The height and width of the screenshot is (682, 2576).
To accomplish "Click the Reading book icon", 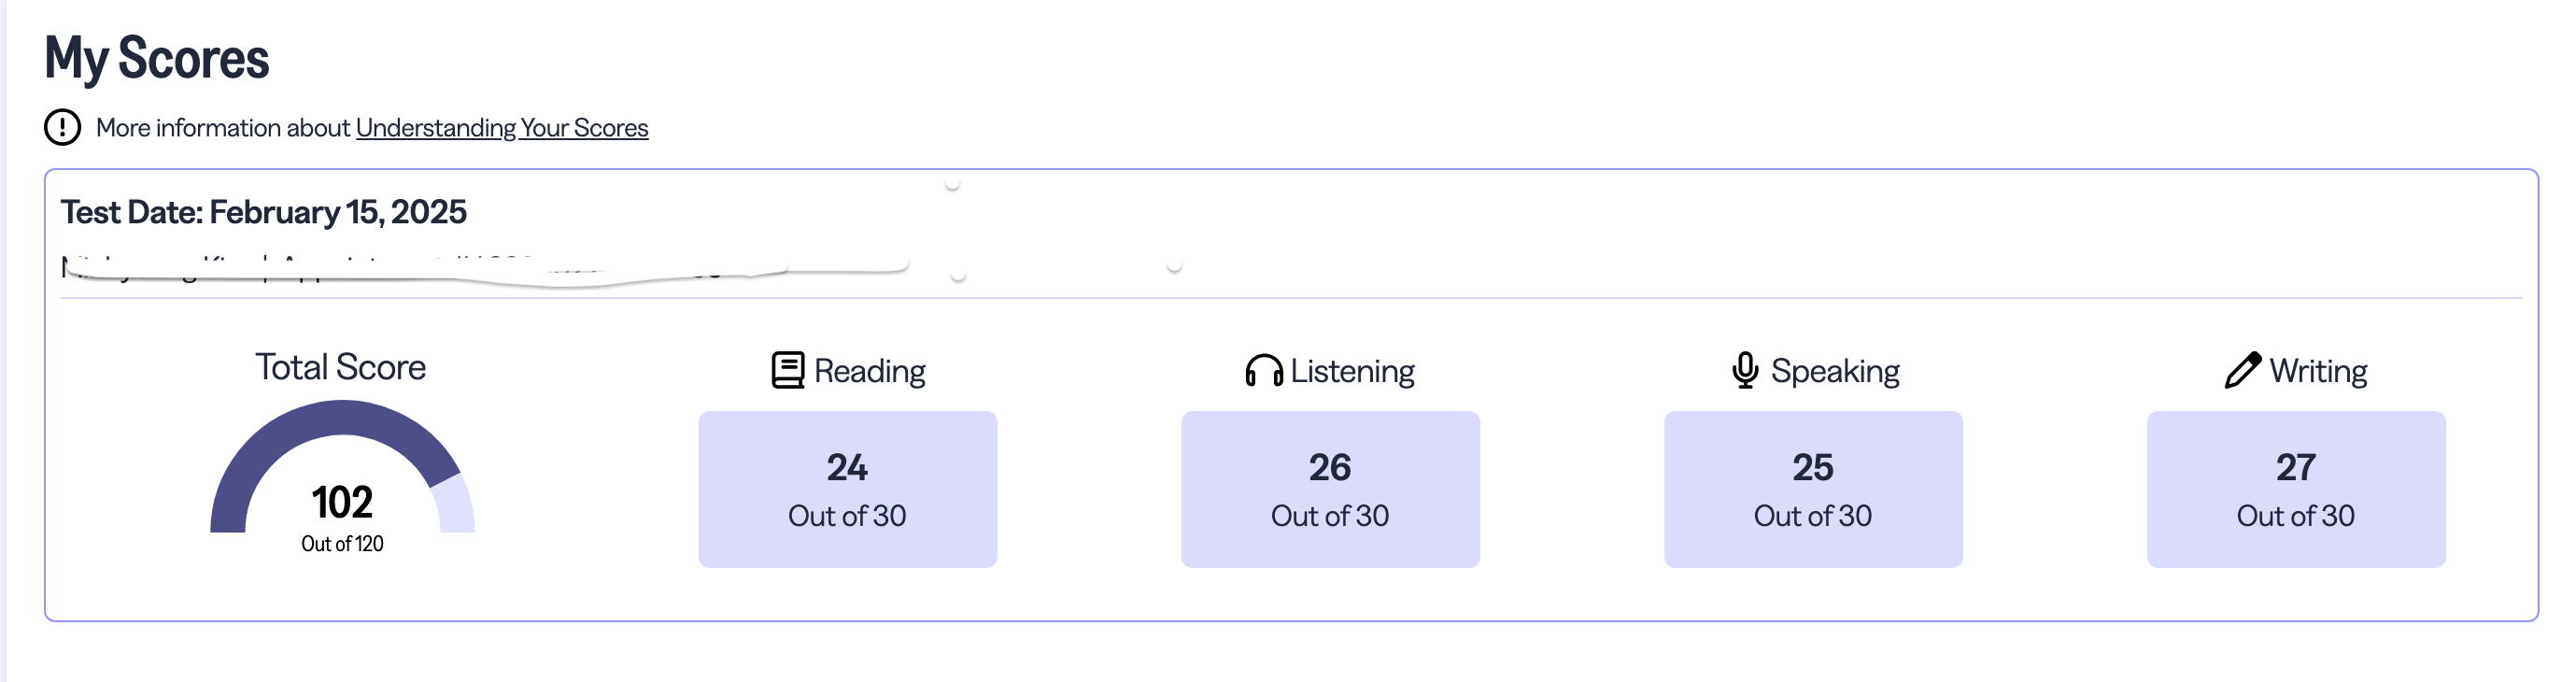I will tap(787, 370).
